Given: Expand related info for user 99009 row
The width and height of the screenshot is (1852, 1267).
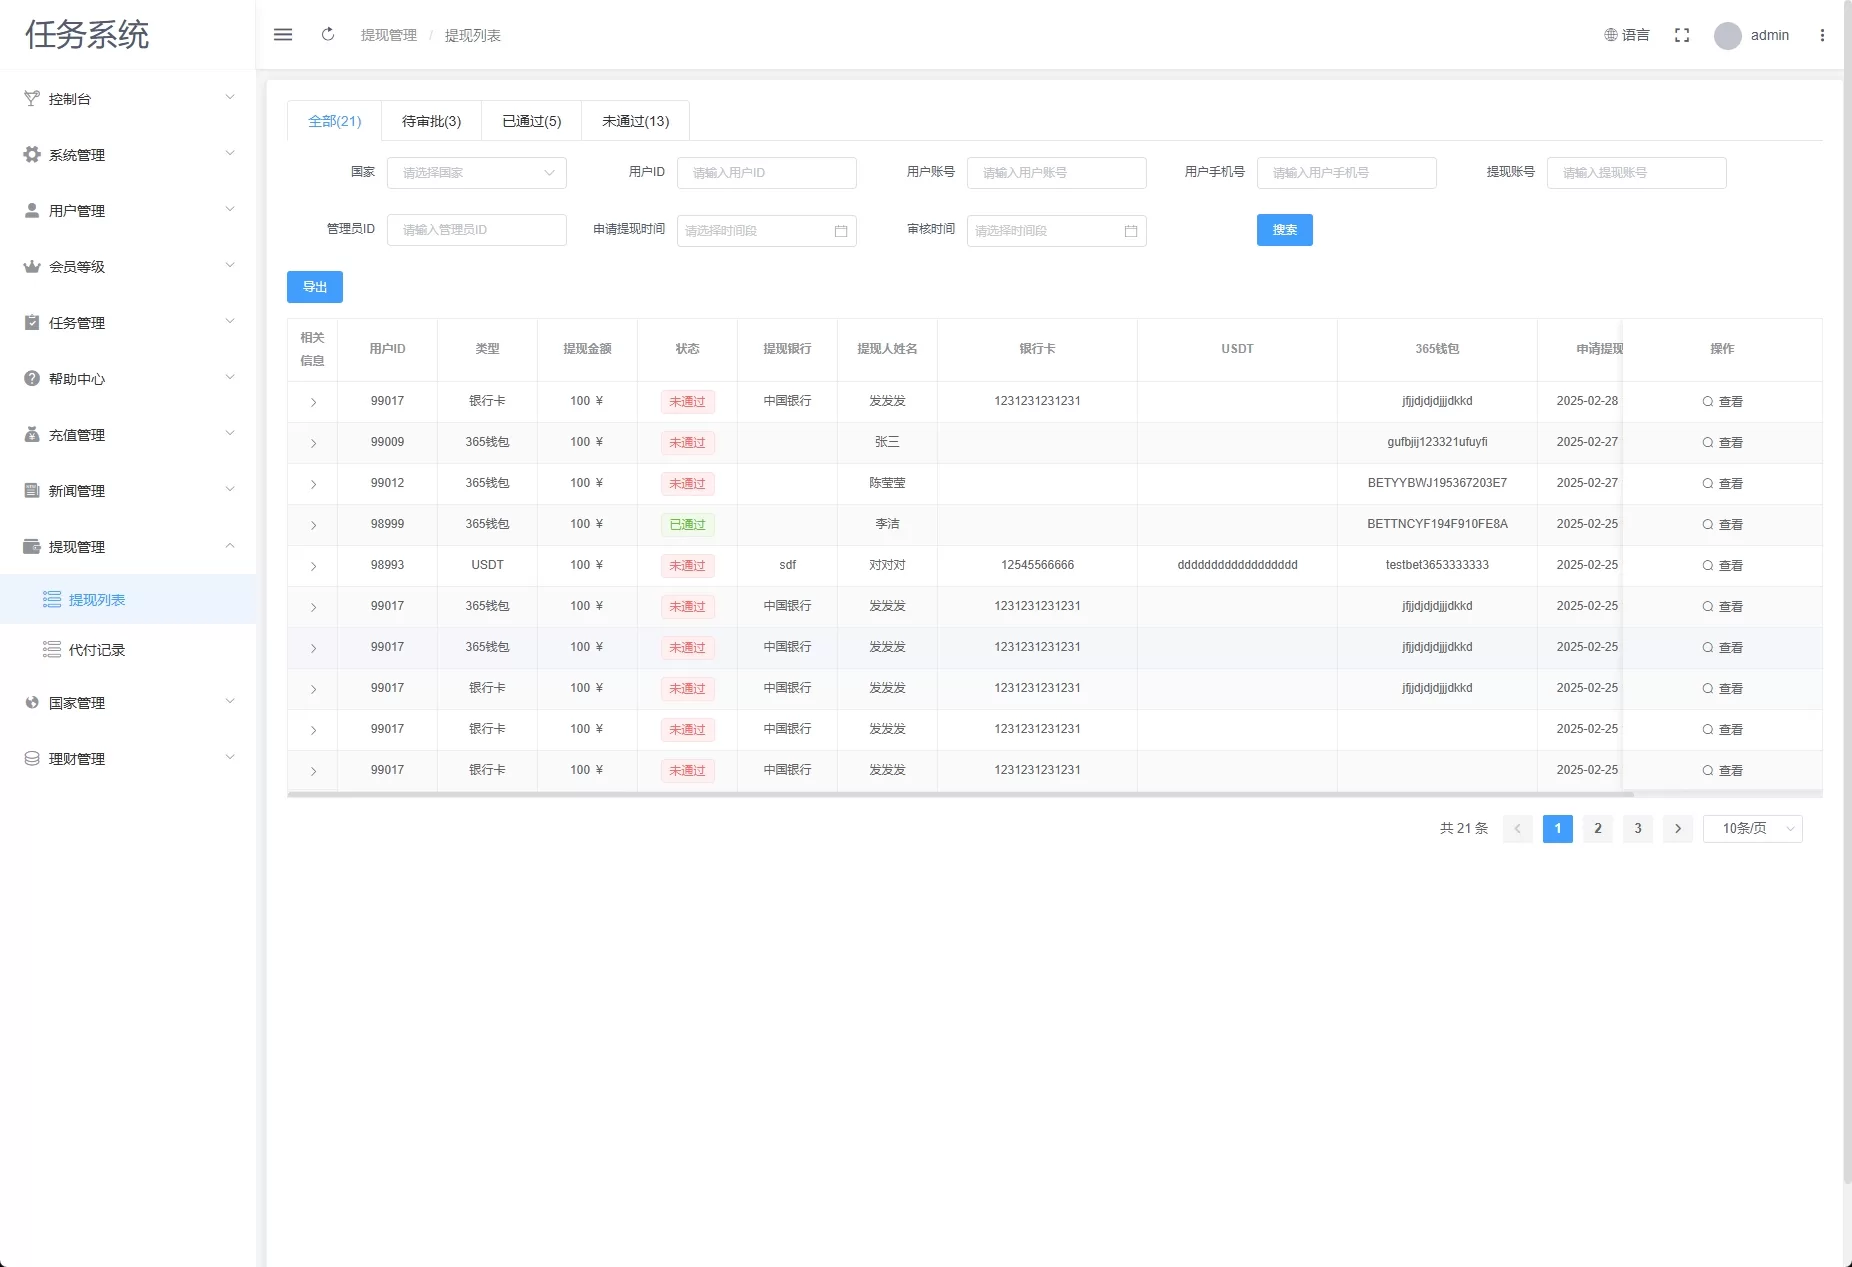Looking at the screenshot, I should coord(313,443).
